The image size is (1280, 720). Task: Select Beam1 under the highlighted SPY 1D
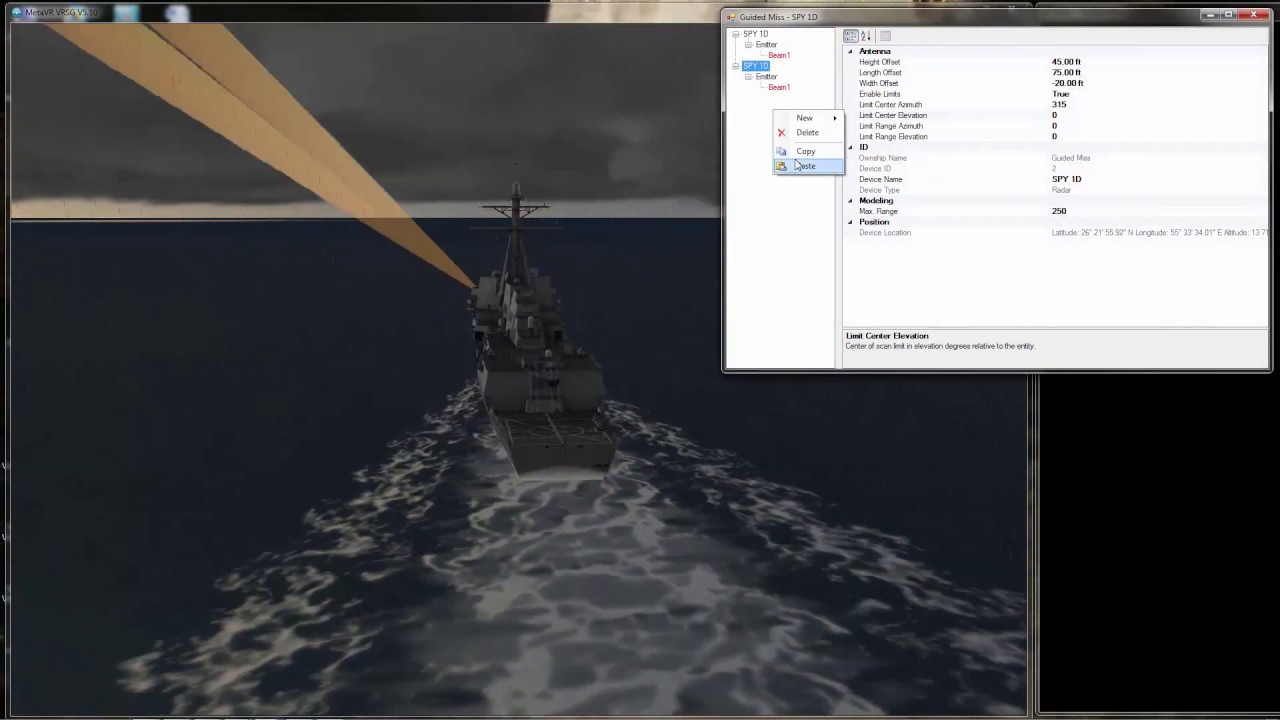click(779, 88)
